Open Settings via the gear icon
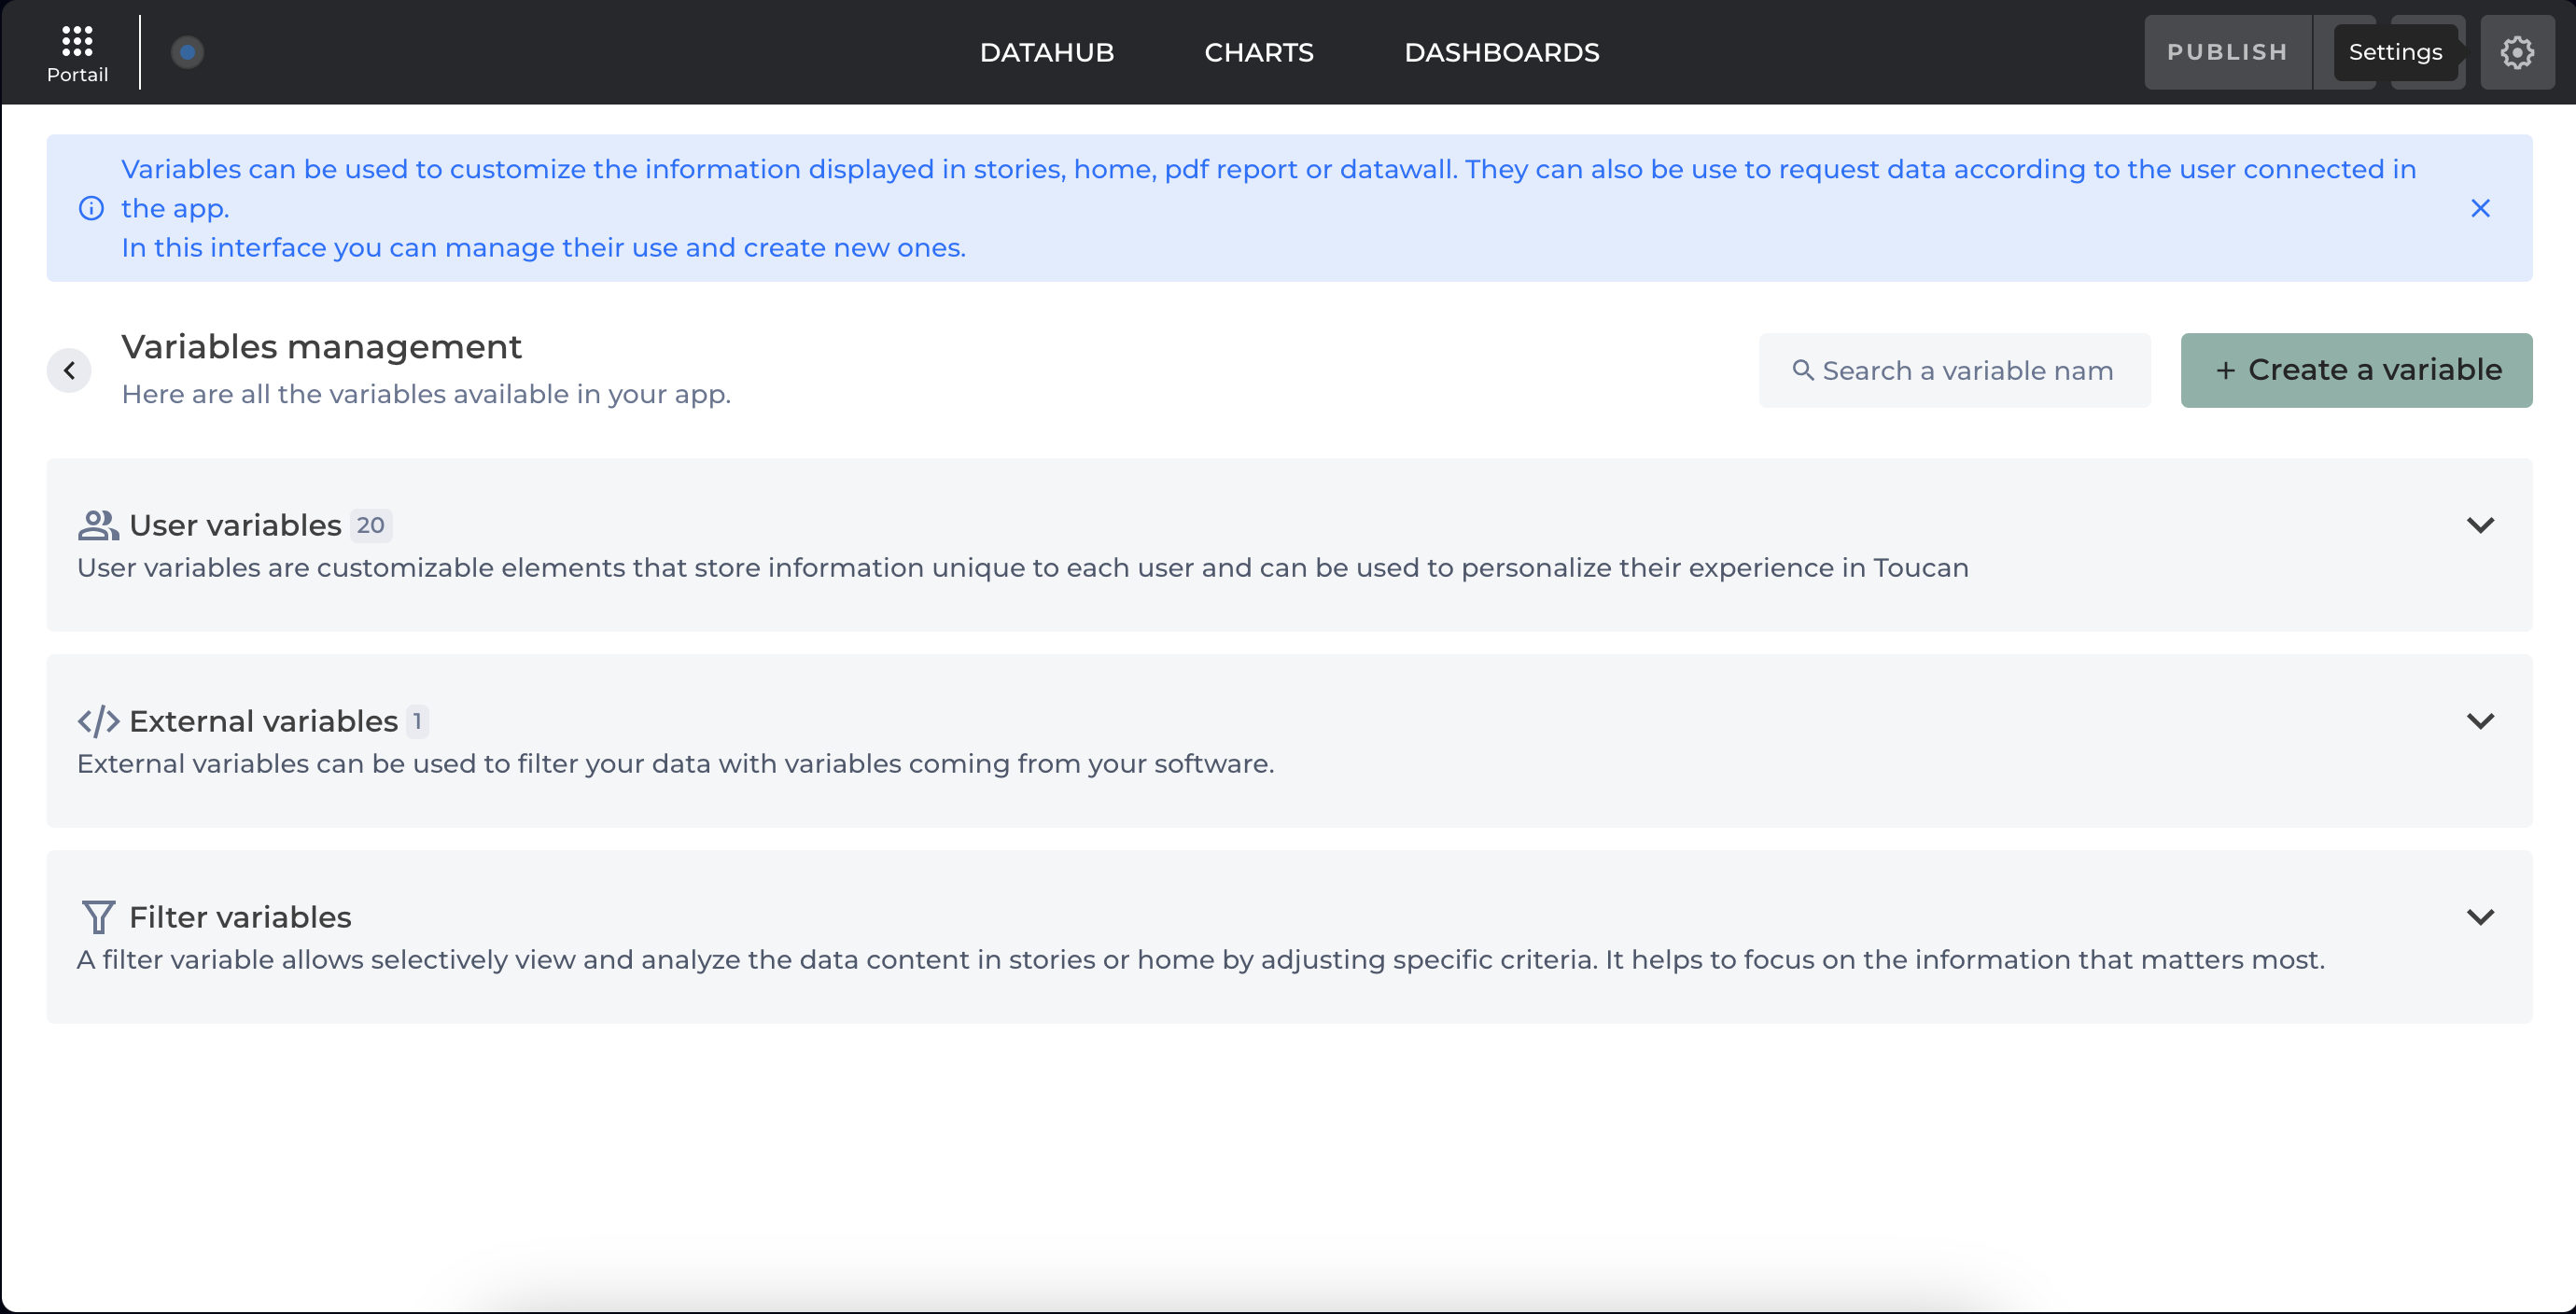The image size is (2576, 1314). point(2516,52)
